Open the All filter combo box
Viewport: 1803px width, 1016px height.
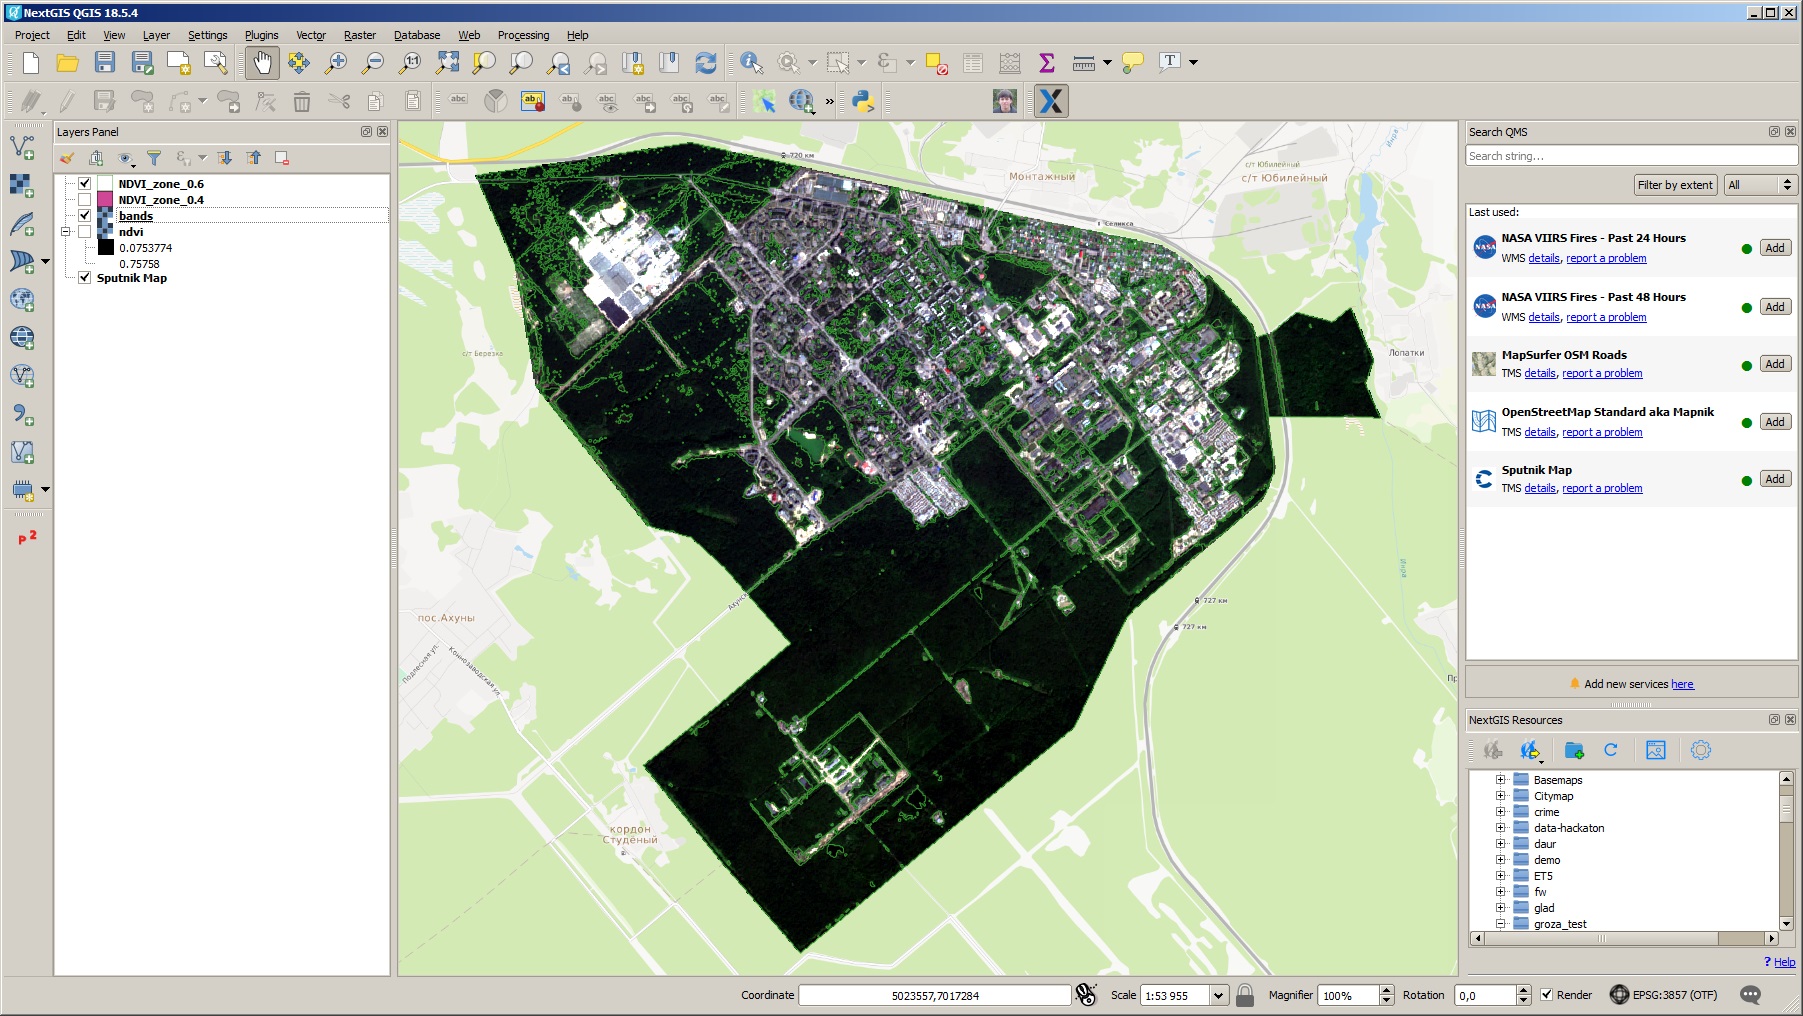(x=1761, y=185)
